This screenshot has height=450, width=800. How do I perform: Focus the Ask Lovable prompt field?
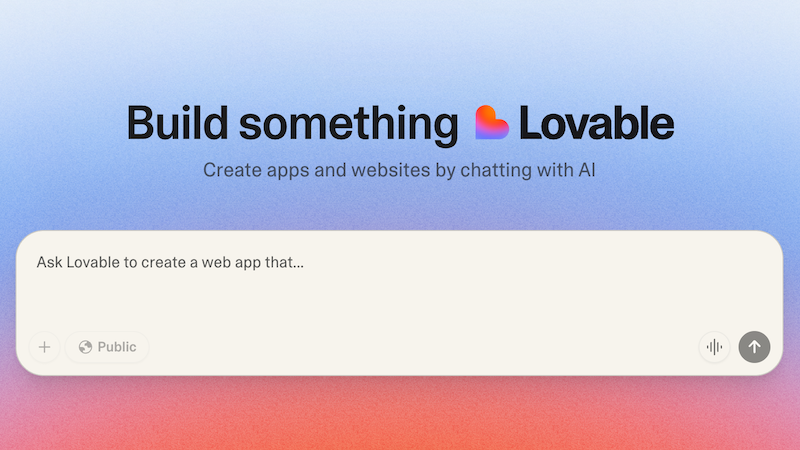[x=399, y=286]
